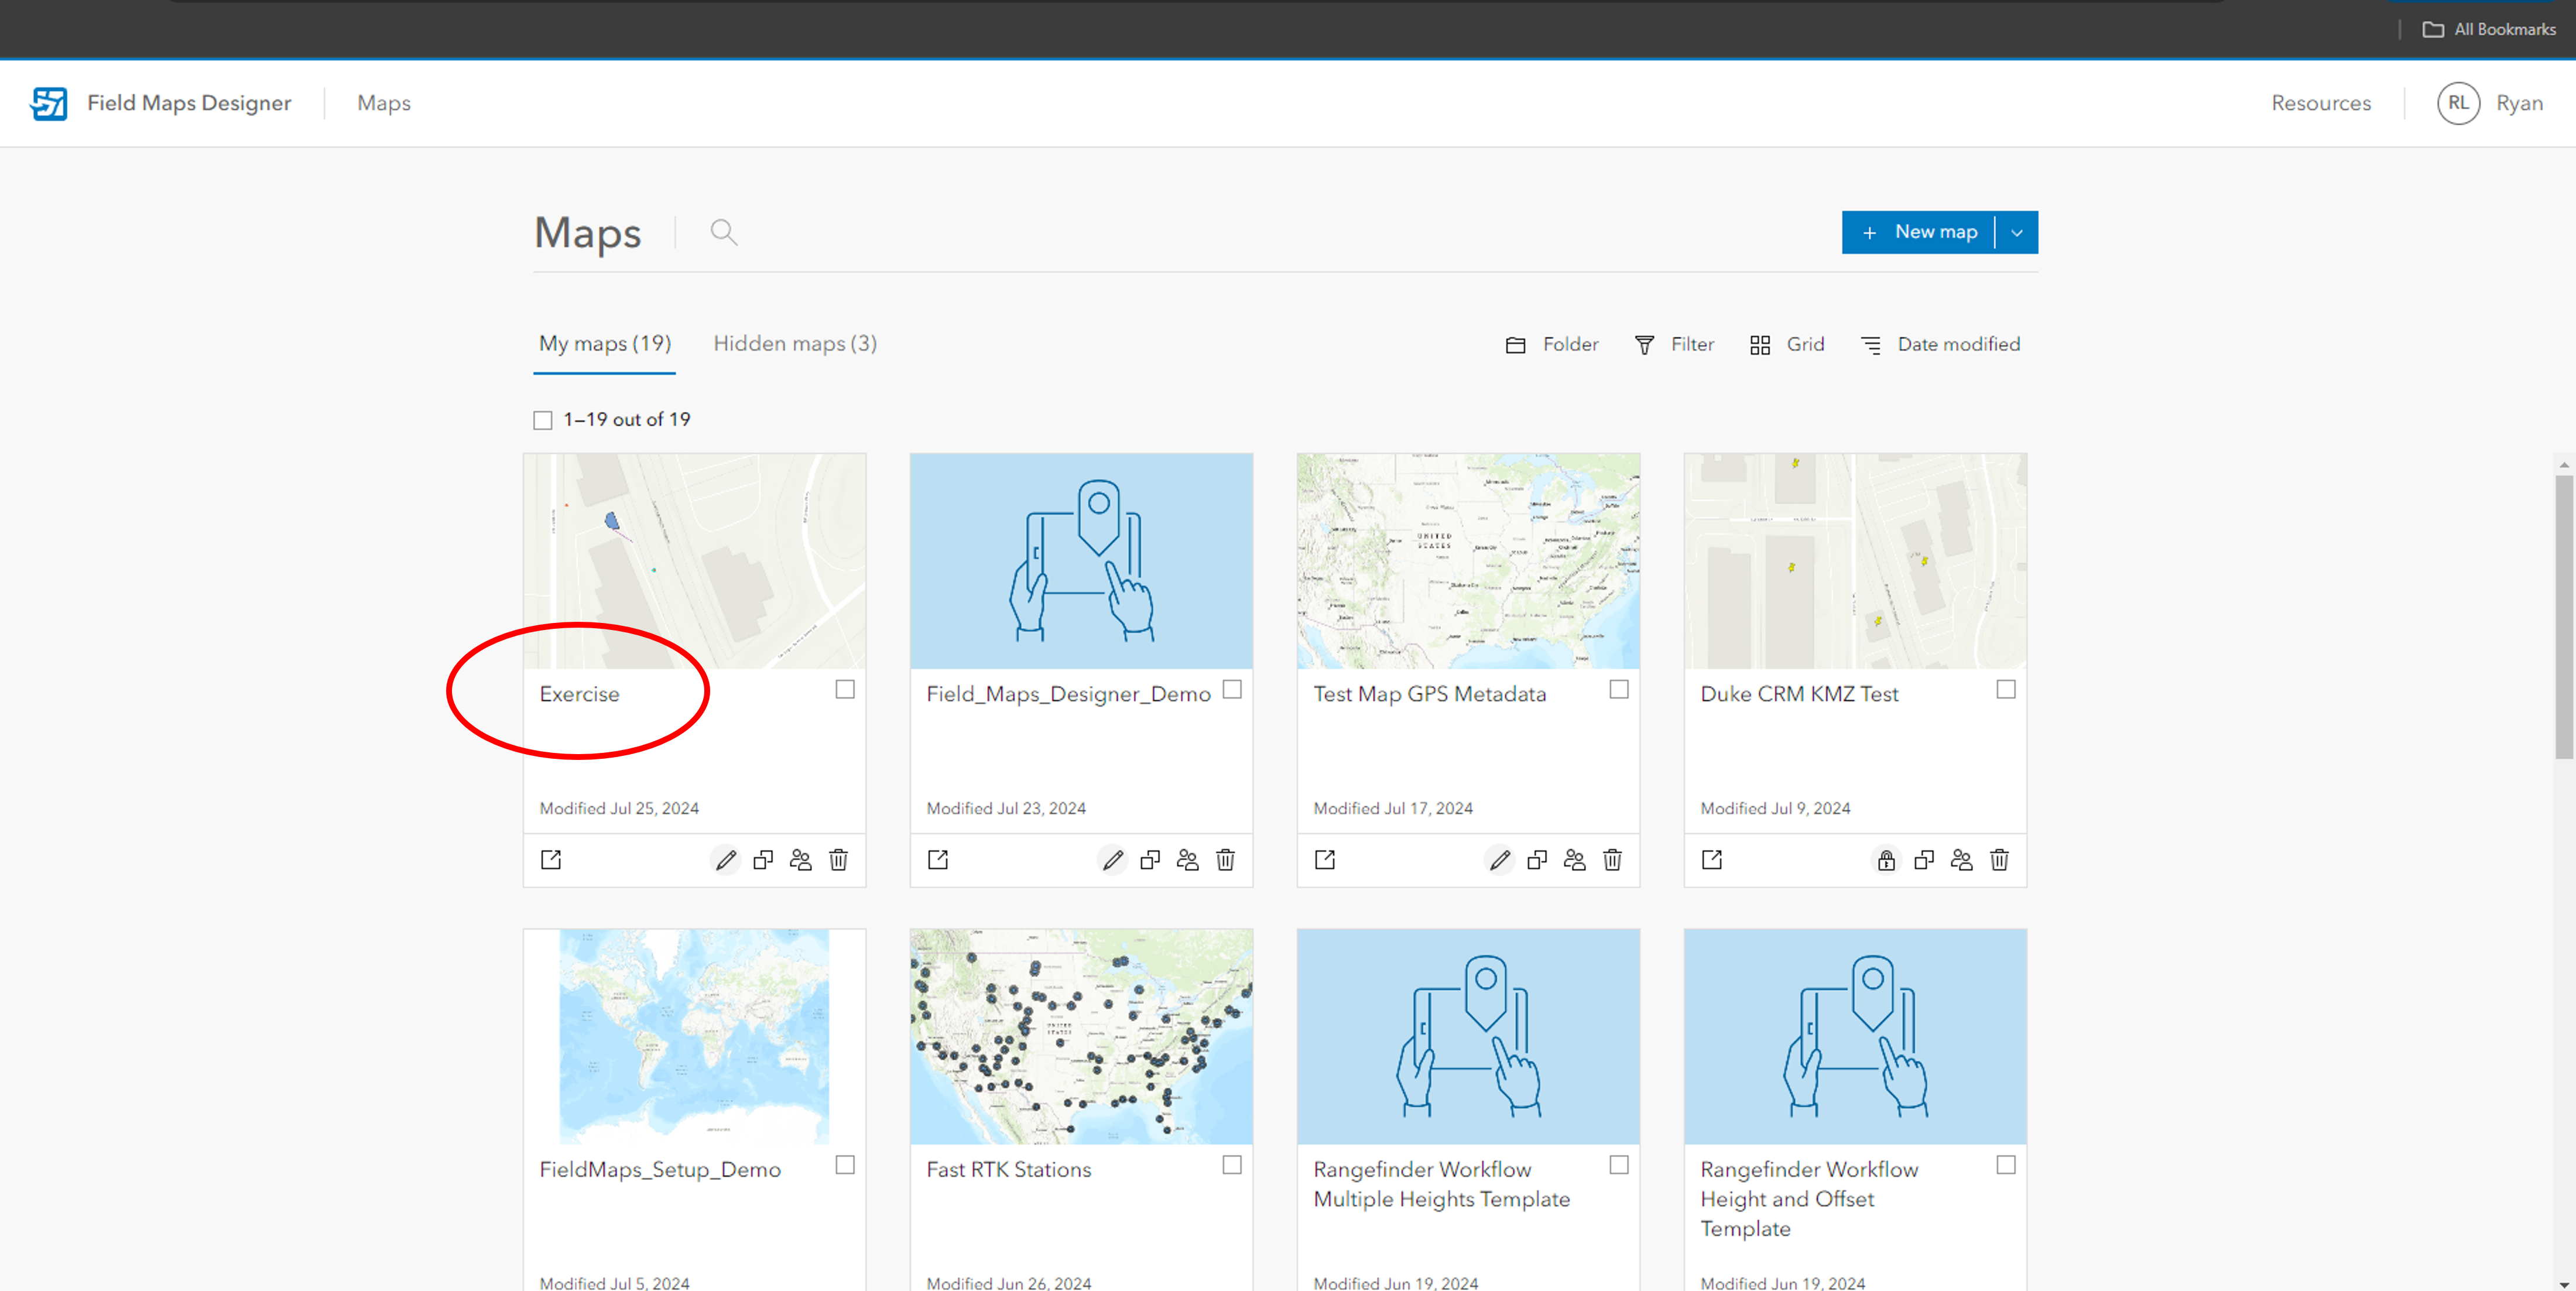Open Test Map GPS Metadata external link icon
The height and width of the screenshot is (1291, 2576).
(1325, 860)
